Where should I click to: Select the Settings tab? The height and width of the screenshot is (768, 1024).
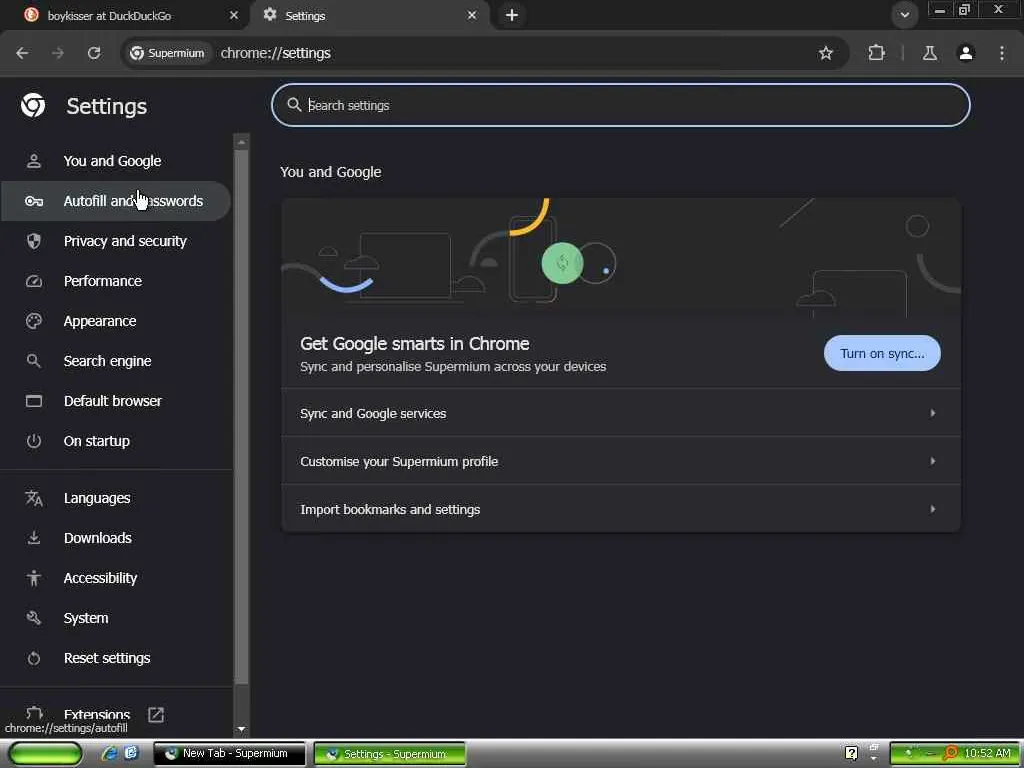pos(372,15)
